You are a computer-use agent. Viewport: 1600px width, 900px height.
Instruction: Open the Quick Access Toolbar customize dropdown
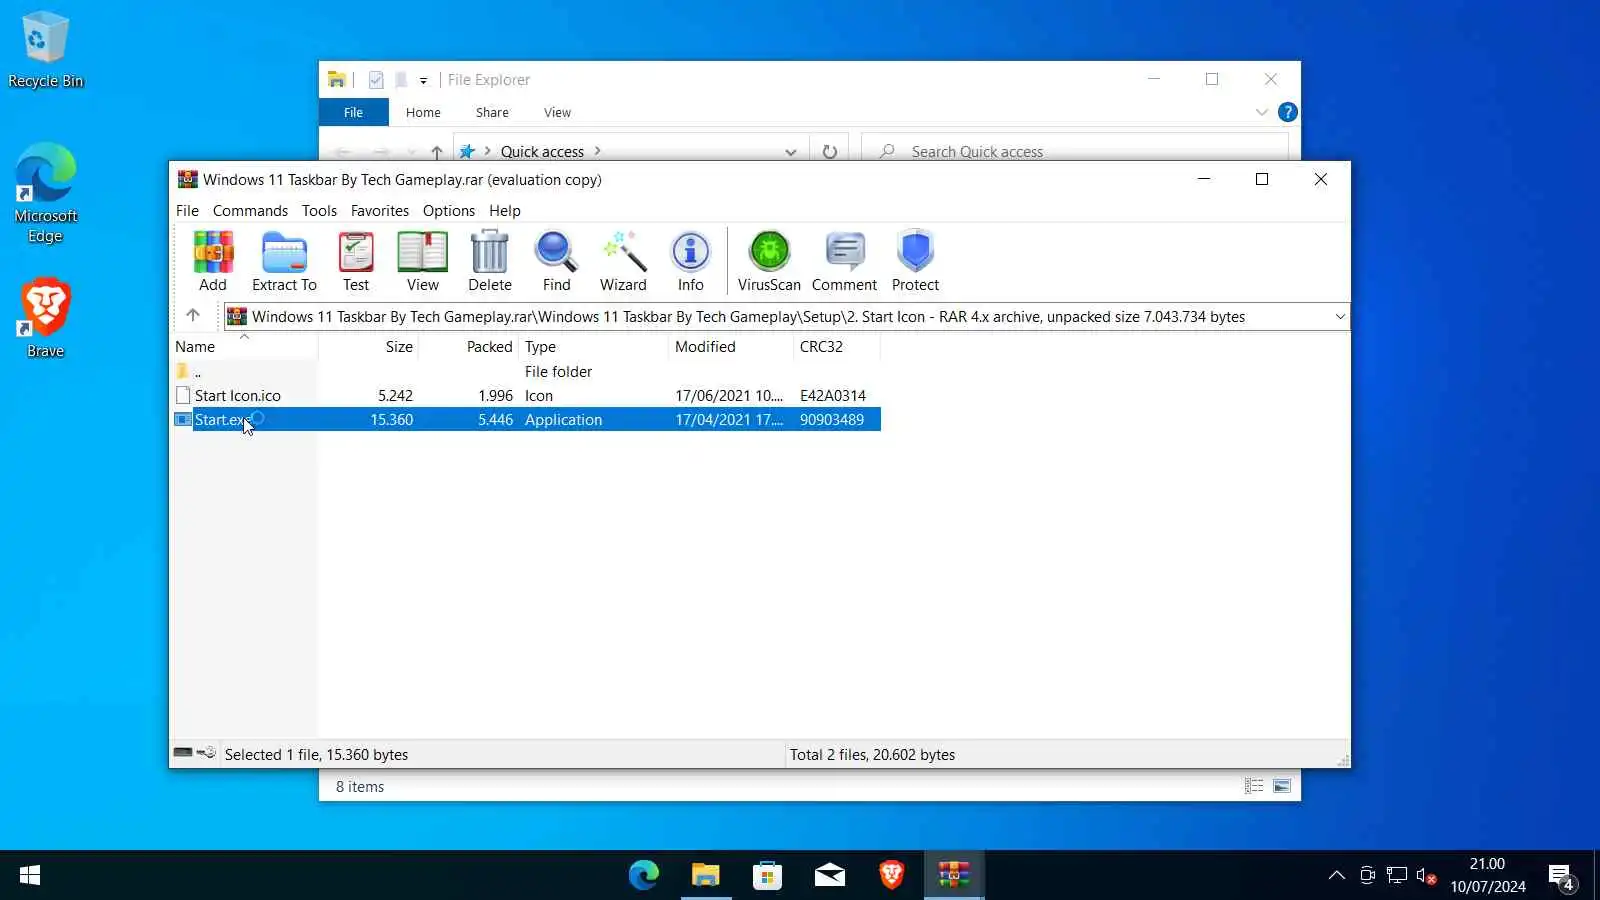[x=423, y=80]
